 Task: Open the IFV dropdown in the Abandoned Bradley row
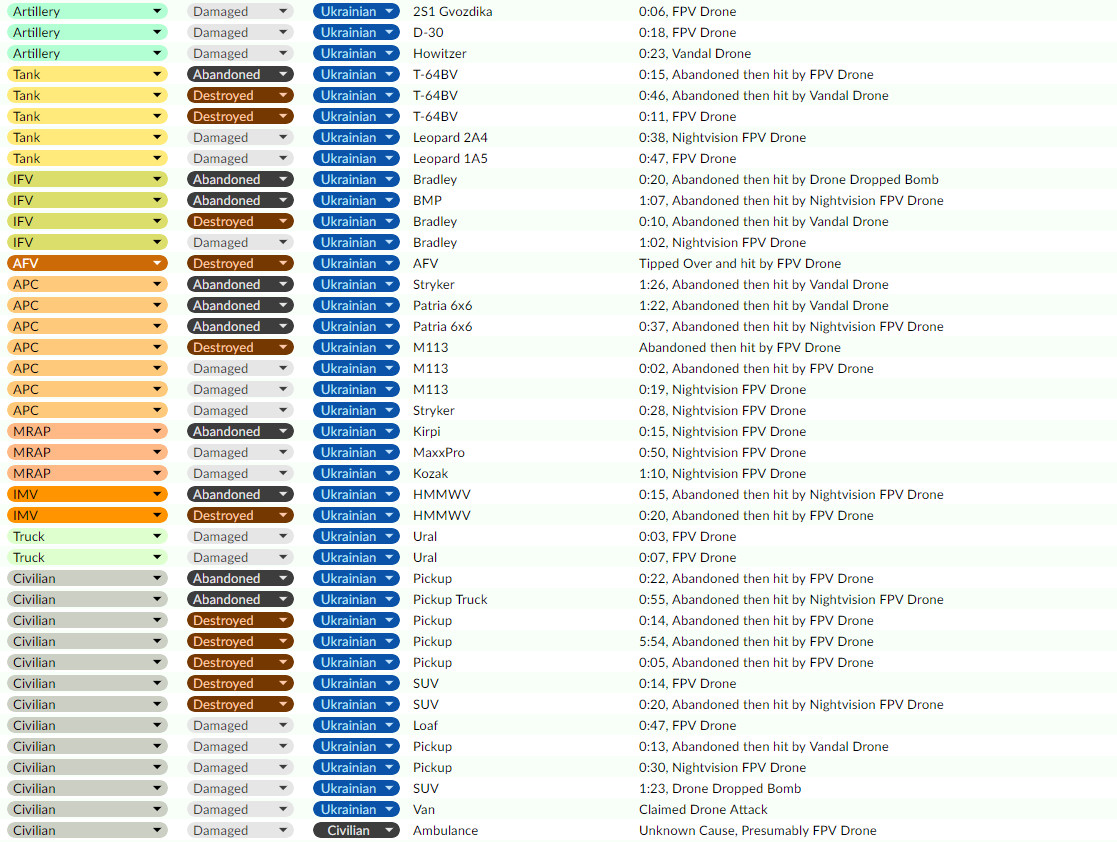pyautogui.click(x=88, y=180)
